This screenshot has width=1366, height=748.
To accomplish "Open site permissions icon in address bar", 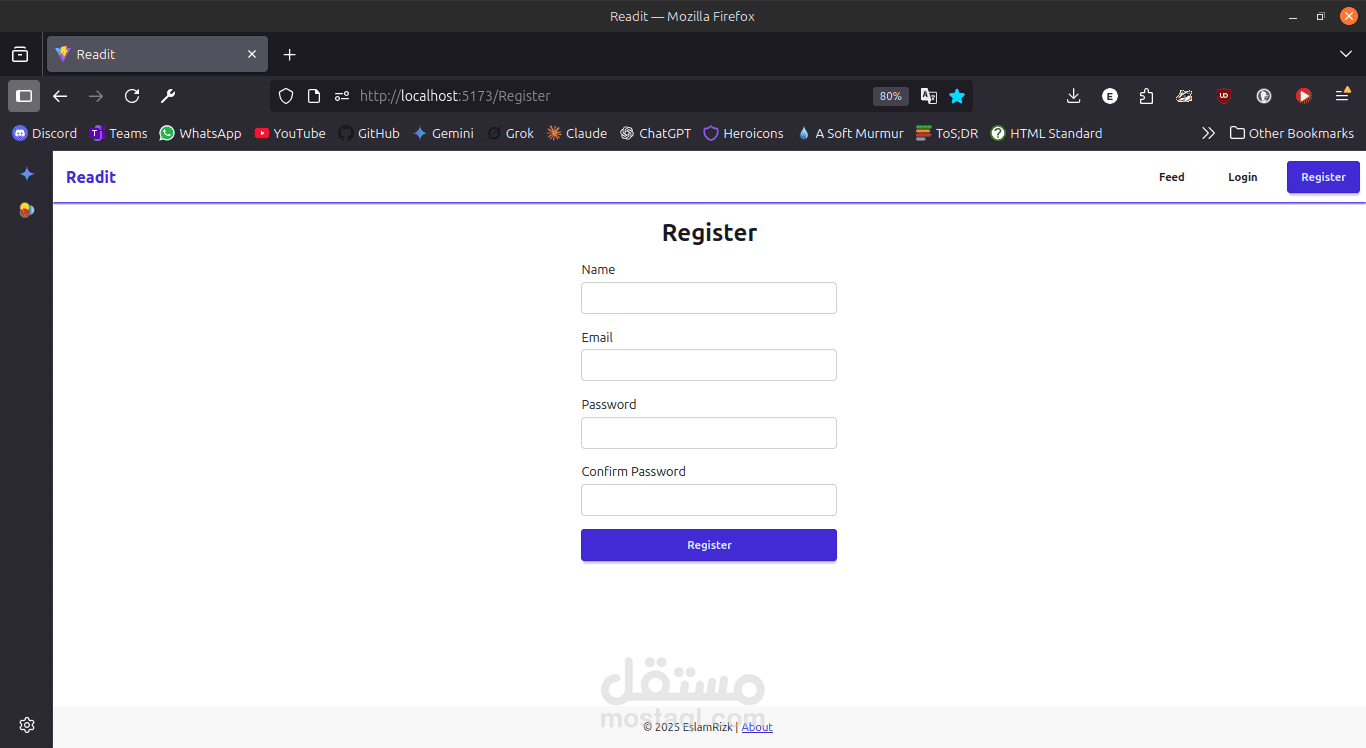I will coord(342,96).
